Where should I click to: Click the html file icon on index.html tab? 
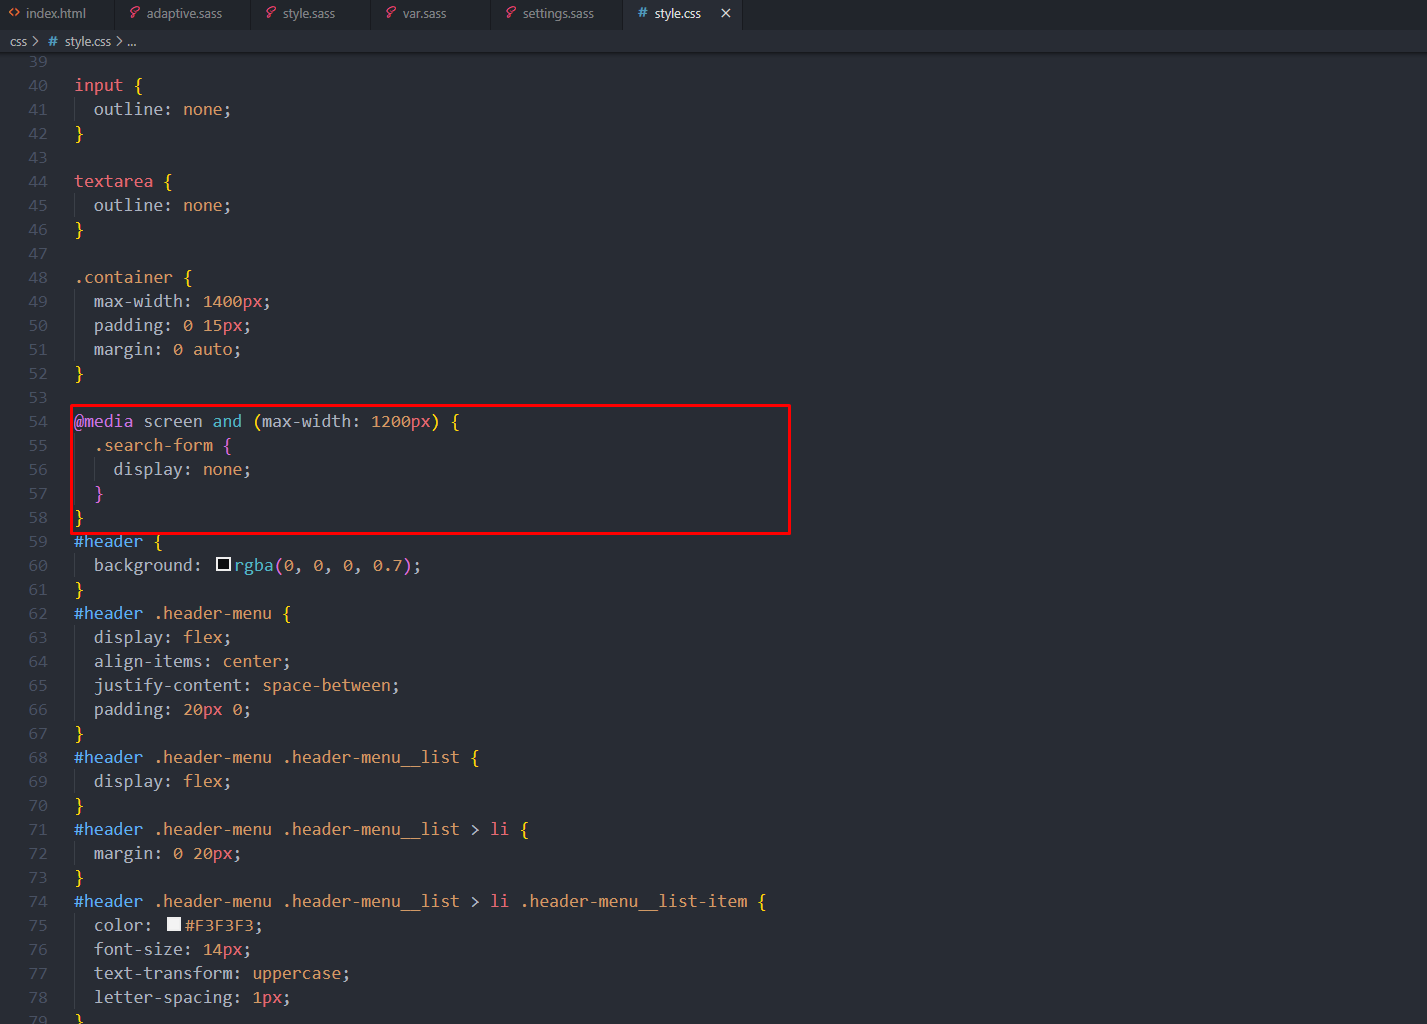[14, 13]
